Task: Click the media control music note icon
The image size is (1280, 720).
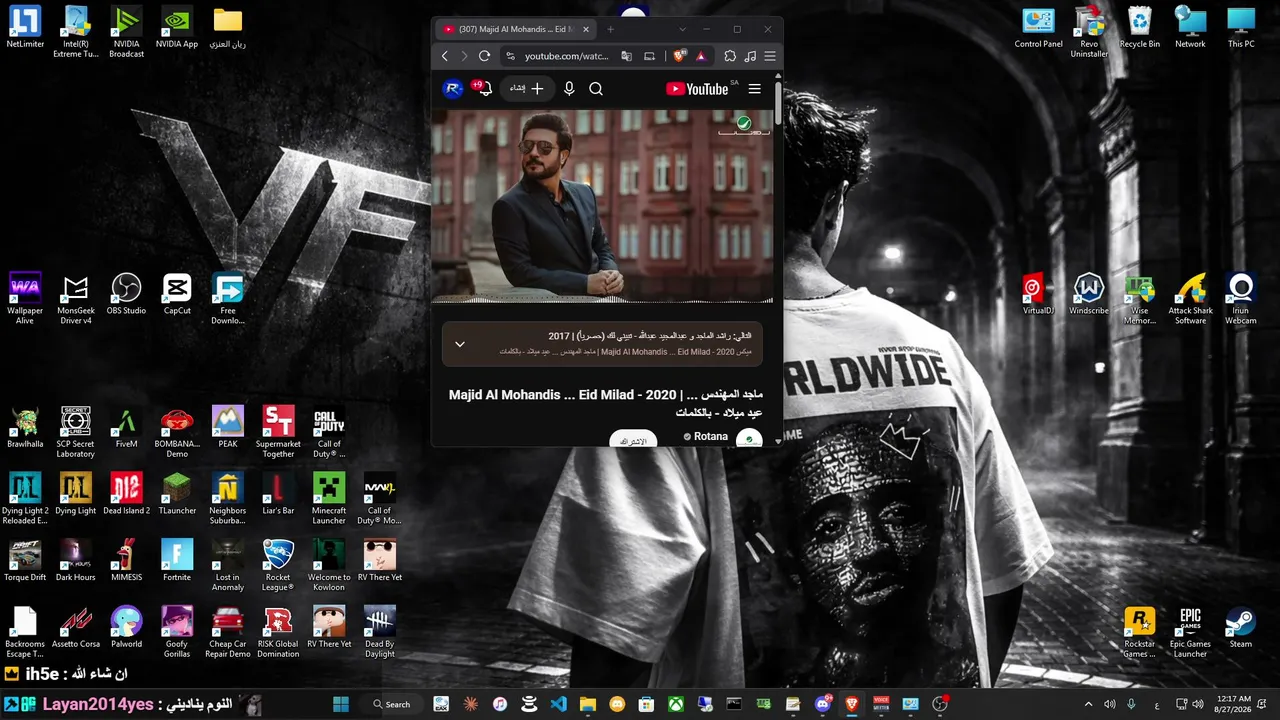Action: point(750,56)
